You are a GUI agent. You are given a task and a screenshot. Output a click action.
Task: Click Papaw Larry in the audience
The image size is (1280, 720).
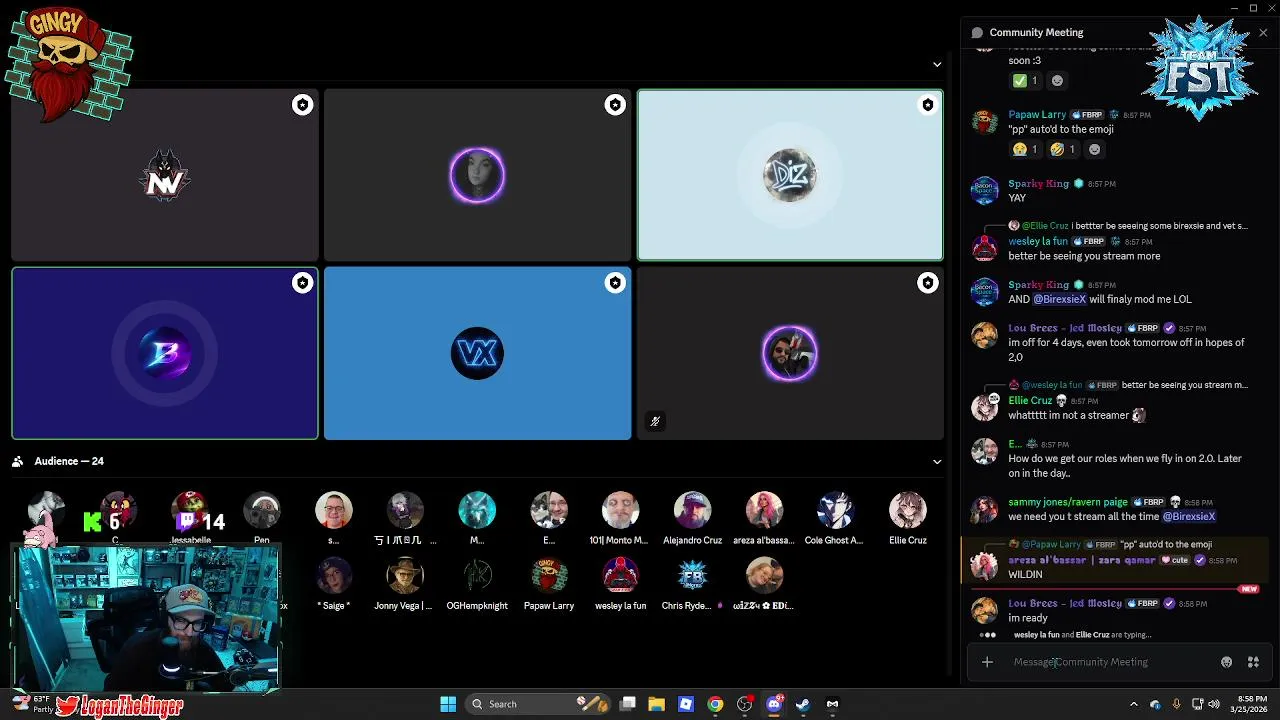tap(549, 584)
